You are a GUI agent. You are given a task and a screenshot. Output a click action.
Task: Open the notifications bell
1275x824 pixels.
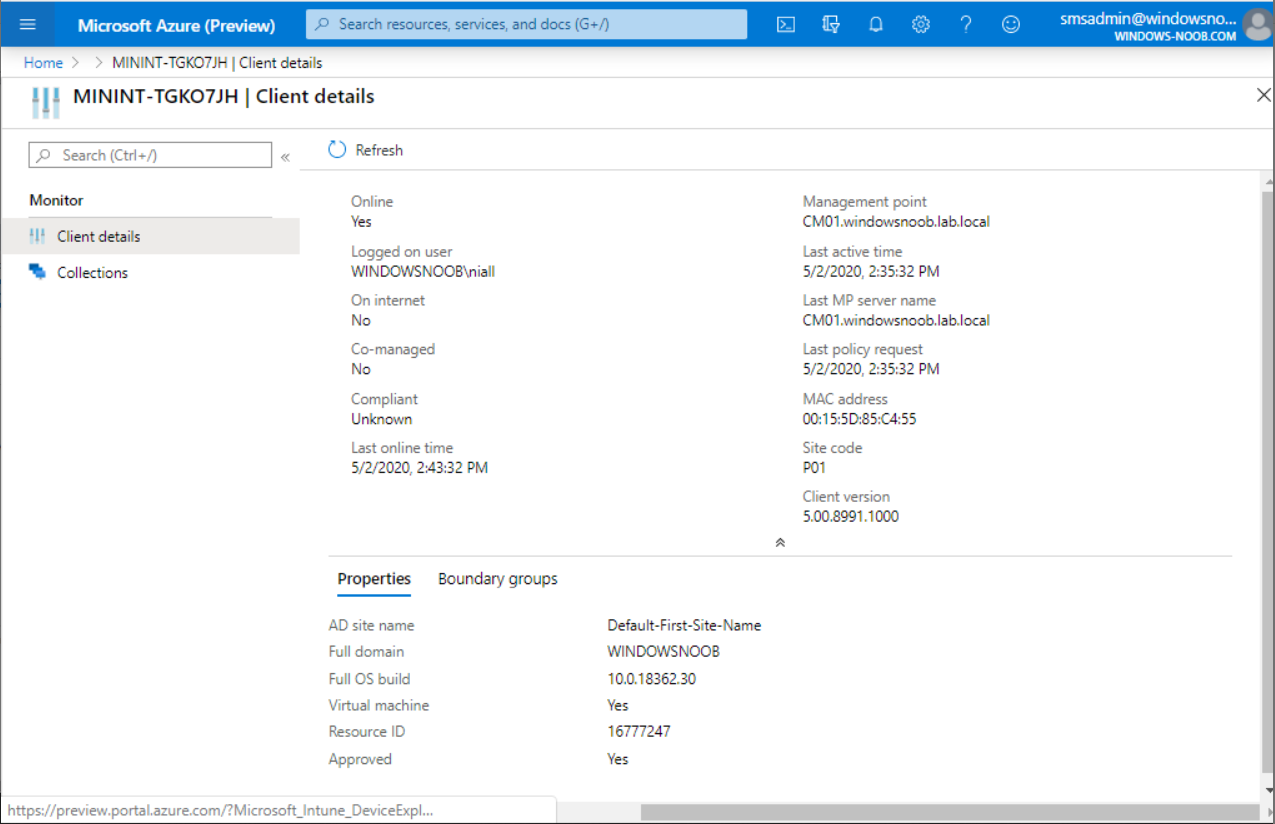pyautogui.click(x=876, y=24)
